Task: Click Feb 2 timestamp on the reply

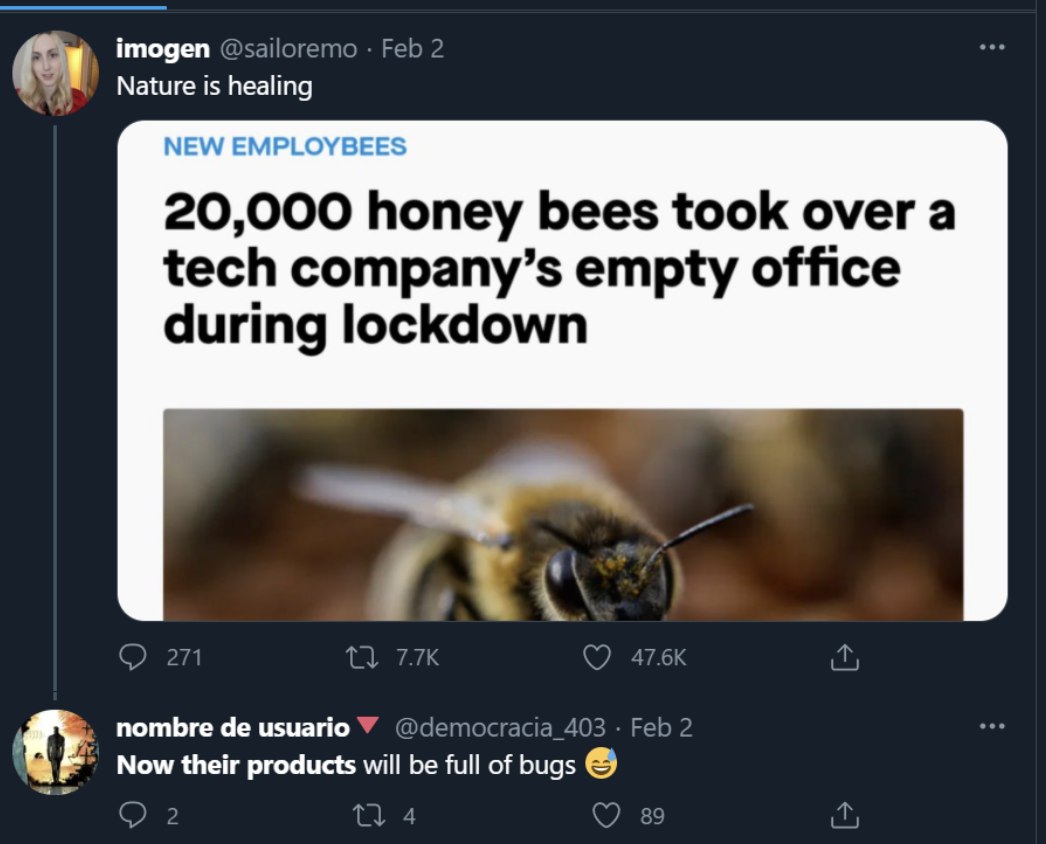Action: (661, 727)
